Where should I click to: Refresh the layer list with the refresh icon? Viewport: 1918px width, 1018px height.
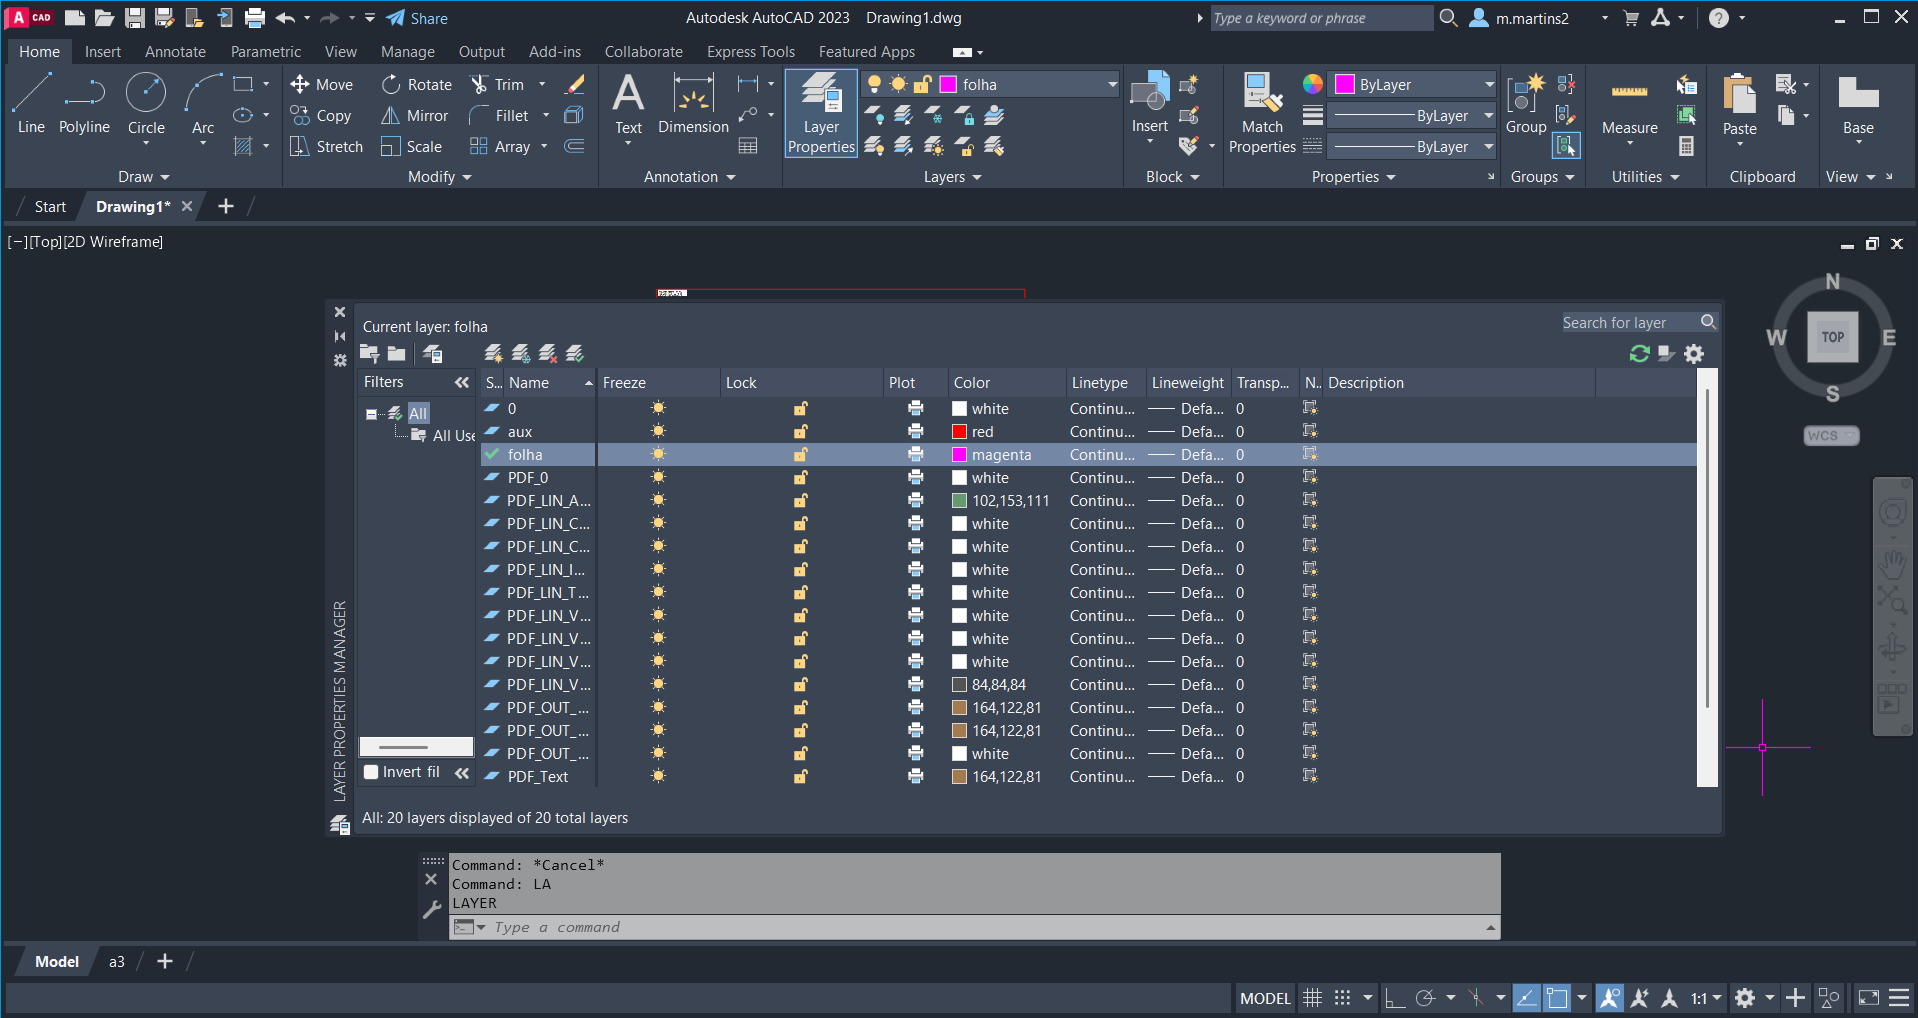click(x=1639, y=354)
